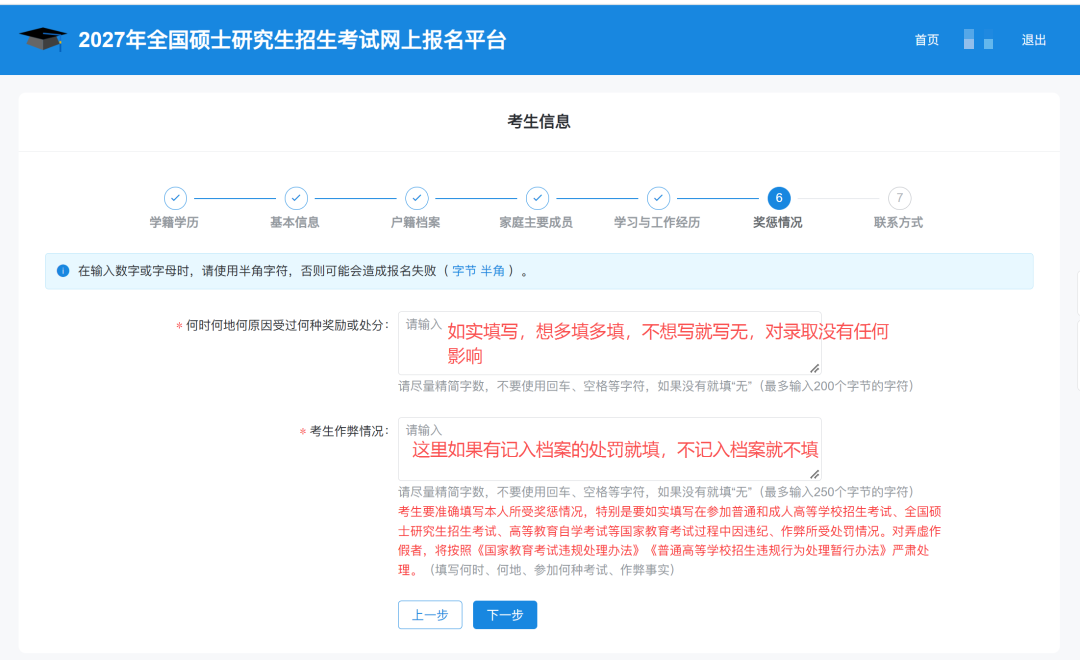
Task: Go to 首页 in the top navigation
Action: [926, 40]
